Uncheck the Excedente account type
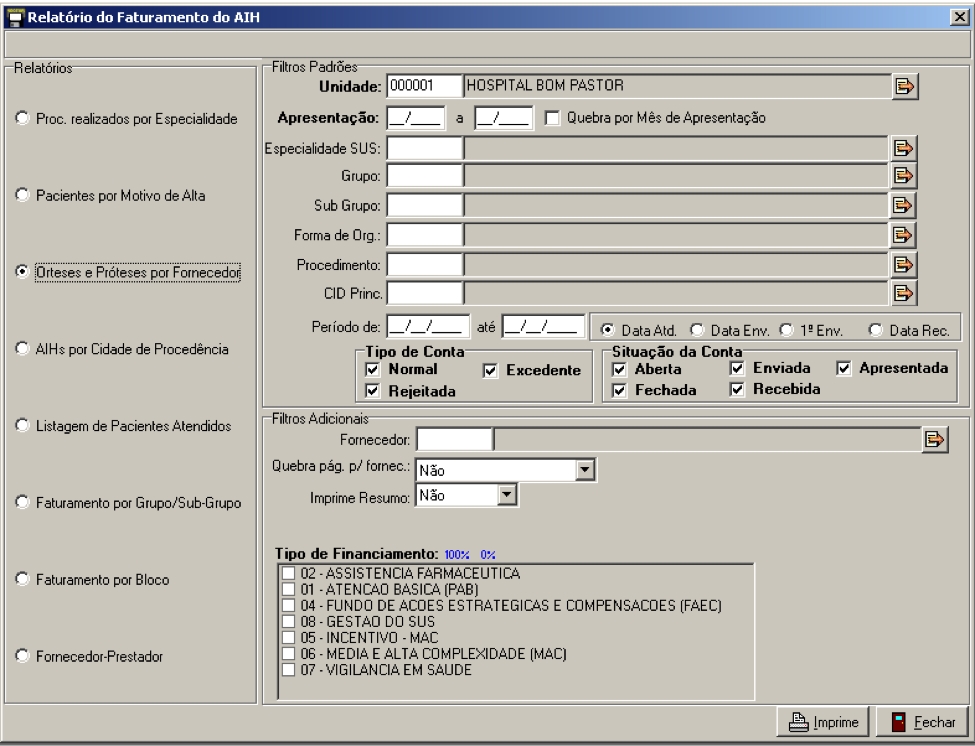This screenshot has width=975, height=746. pos(490,370)
